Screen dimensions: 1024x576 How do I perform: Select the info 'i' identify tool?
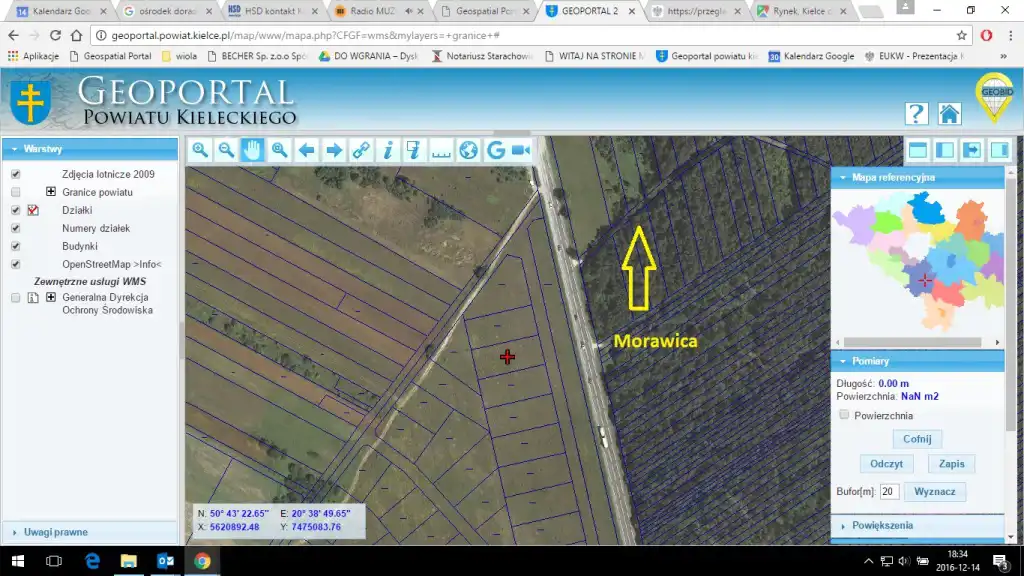tap(388, 150)
